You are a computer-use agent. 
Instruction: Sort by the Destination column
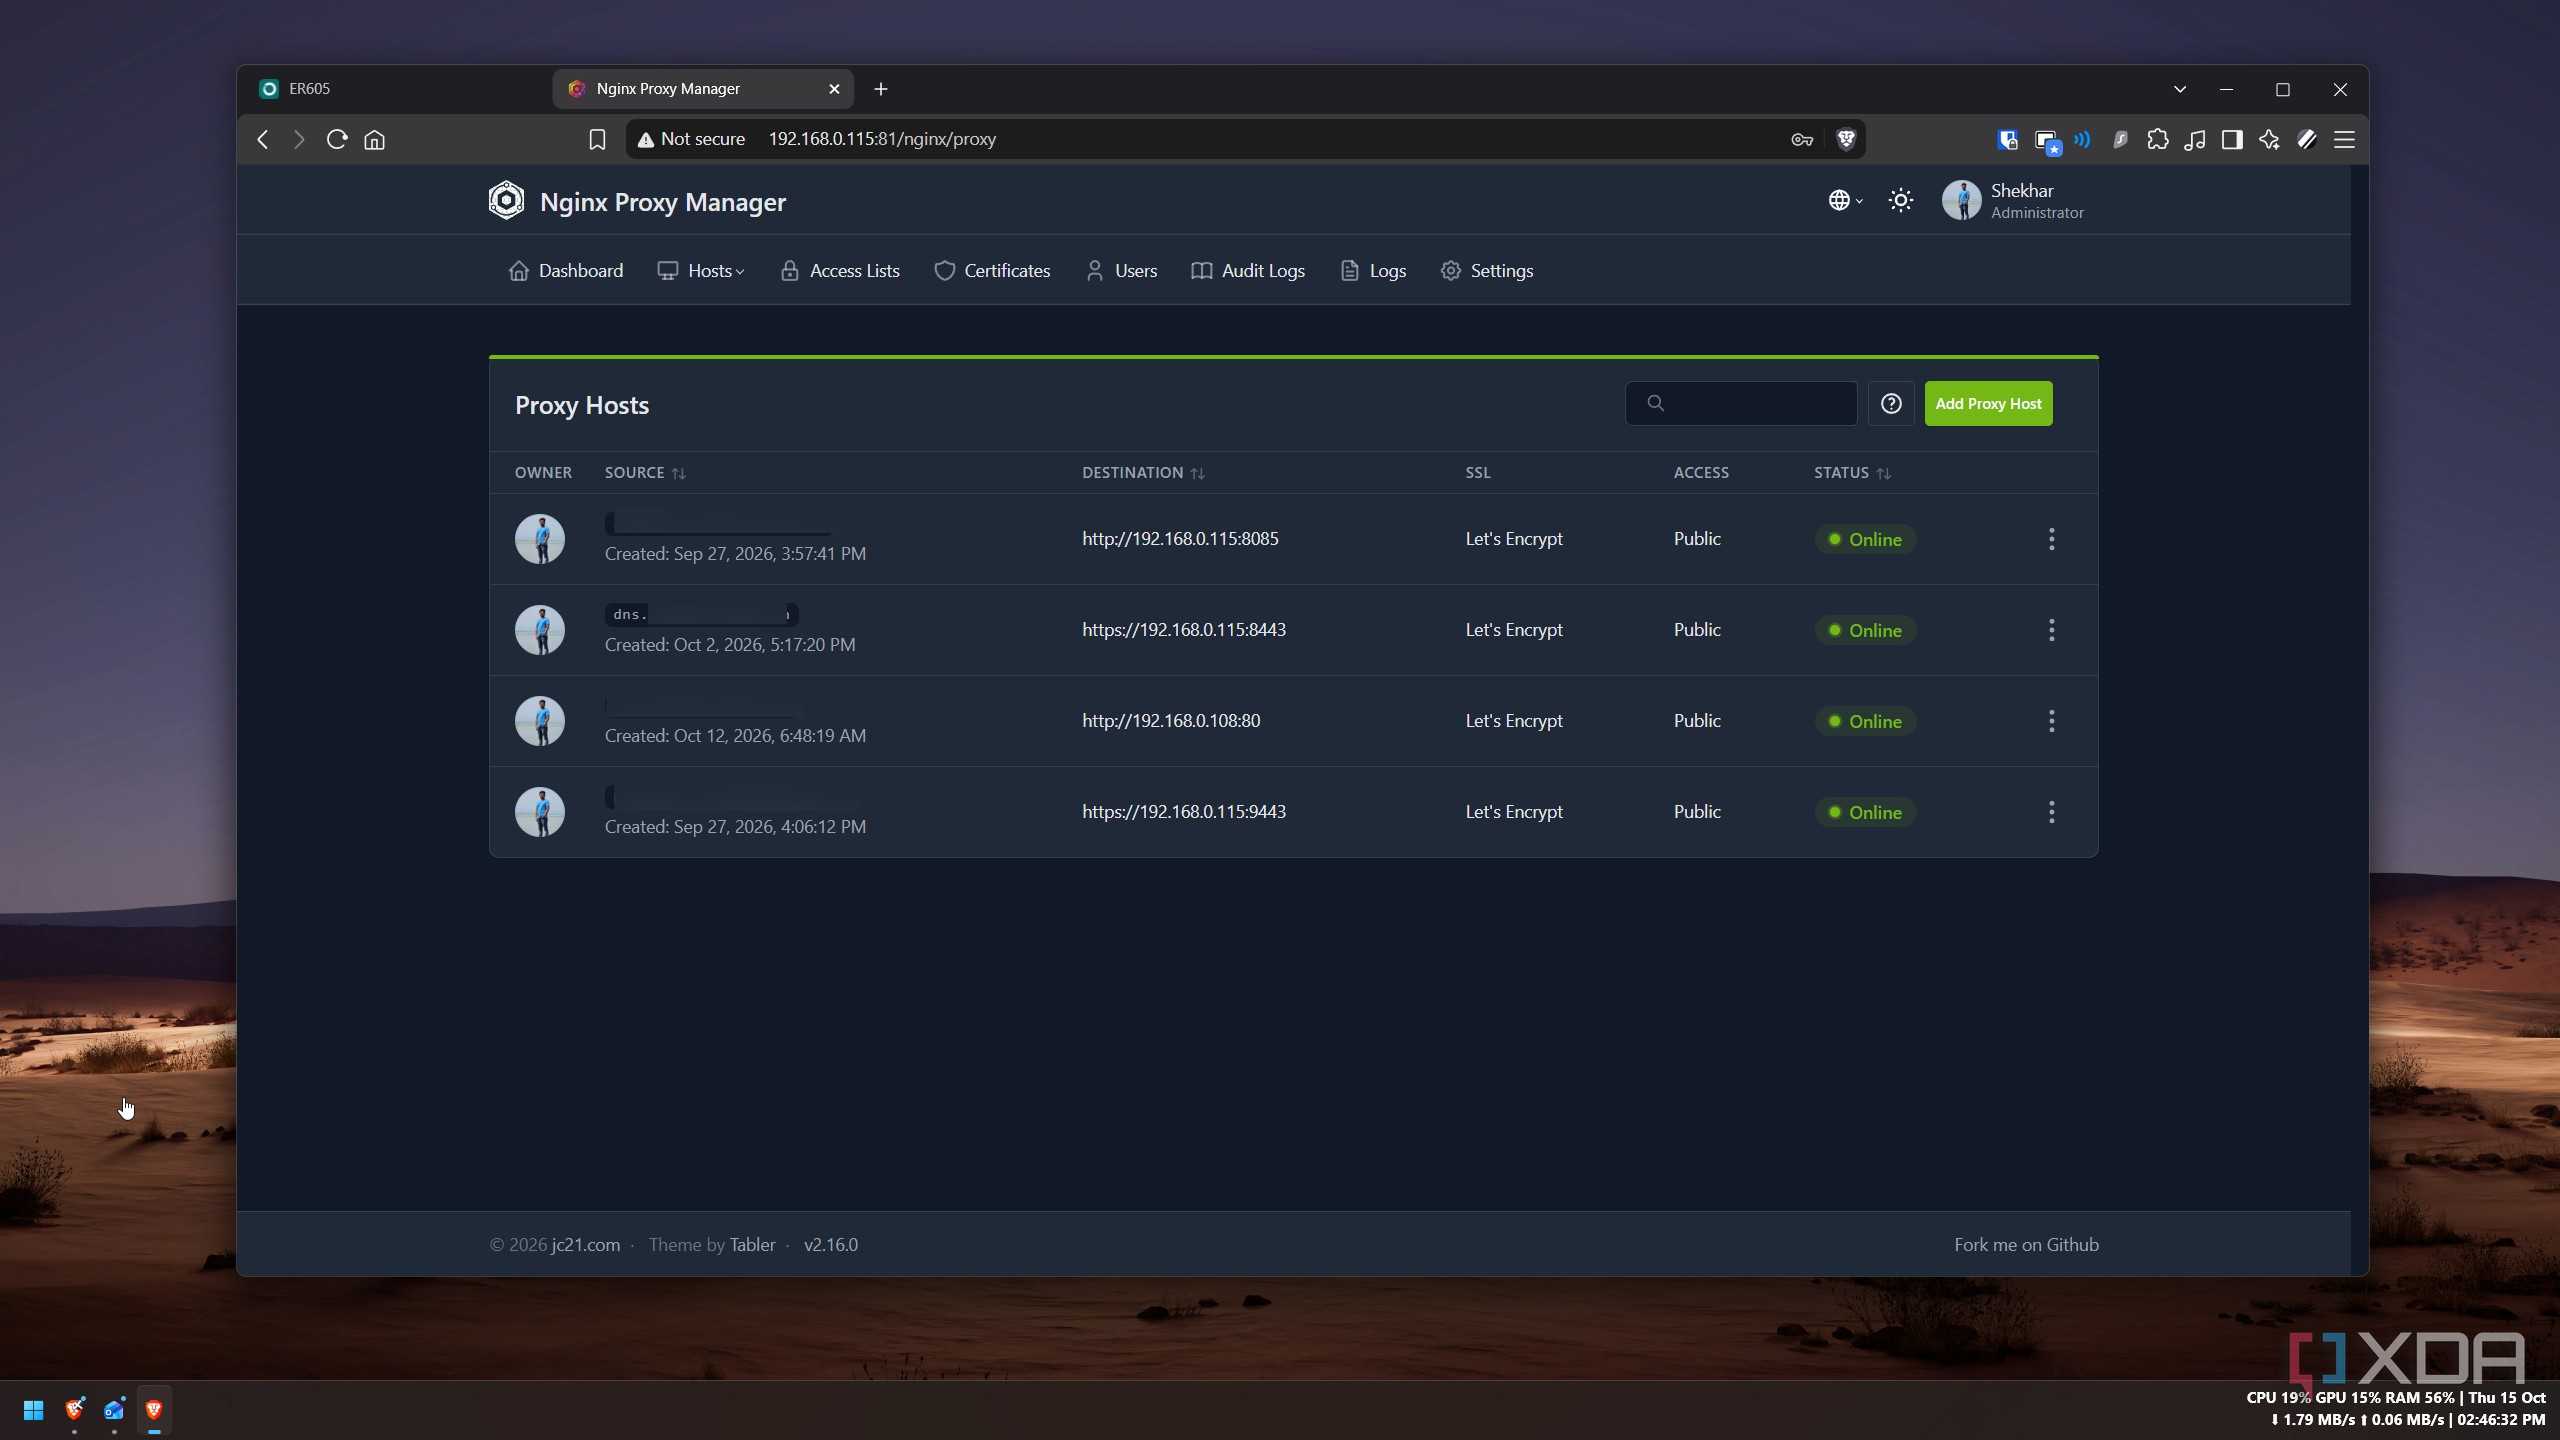[x=1143, y=473]
